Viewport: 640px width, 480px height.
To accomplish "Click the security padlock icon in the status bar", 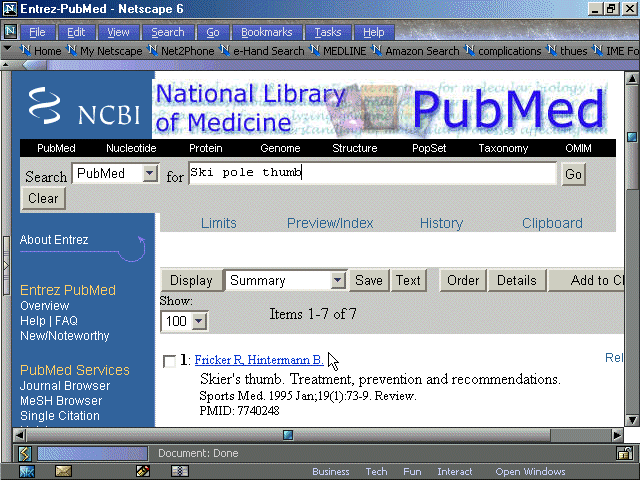I will tap(623, 454).
